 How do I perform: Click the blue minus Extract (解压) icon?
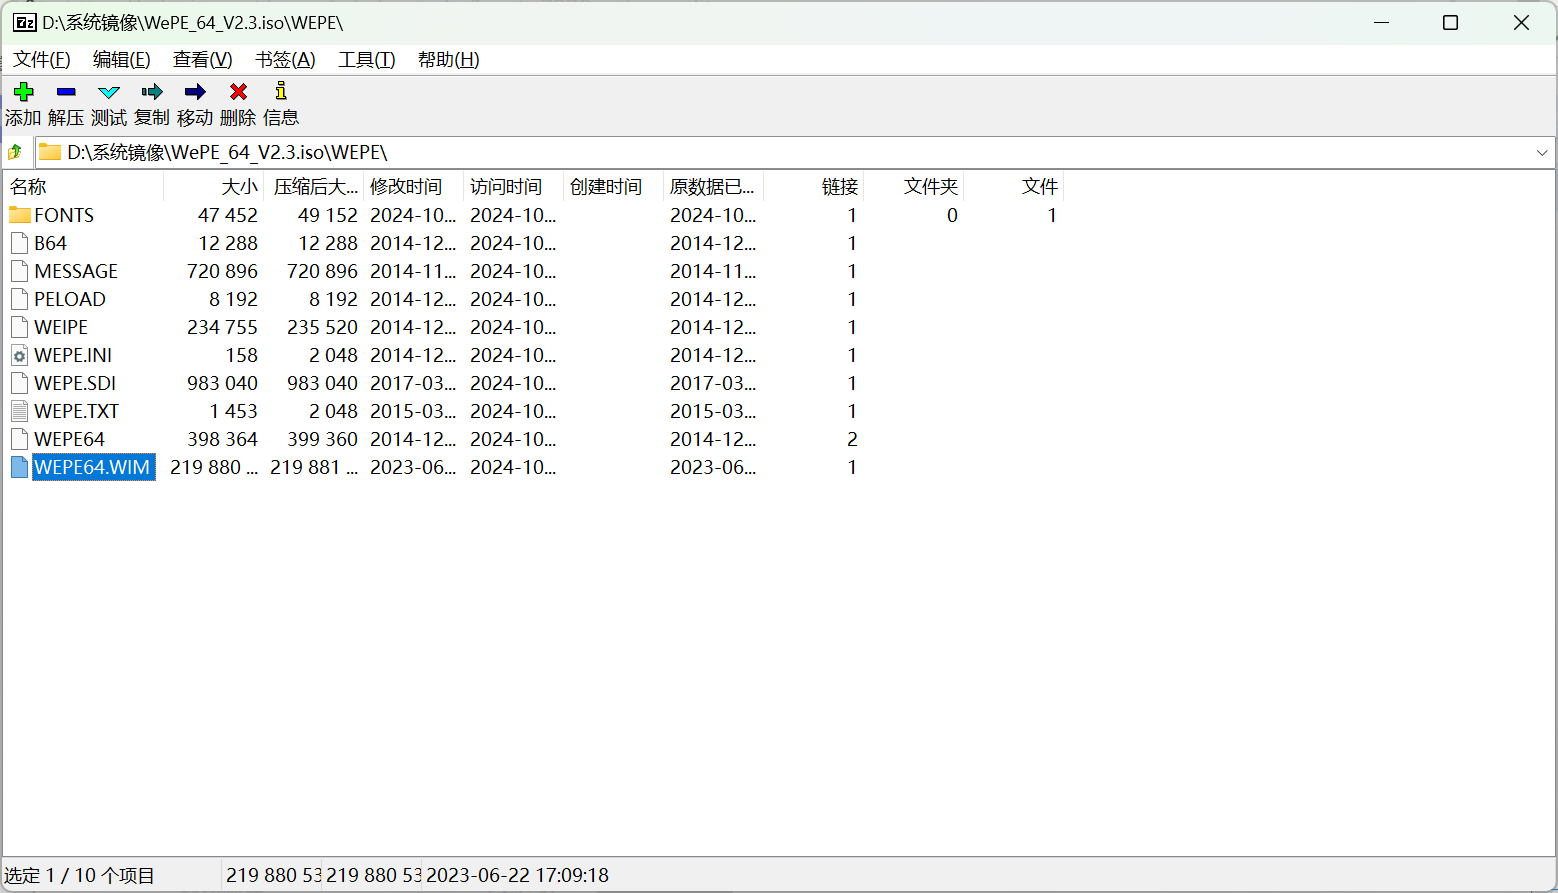coord(66,92)
